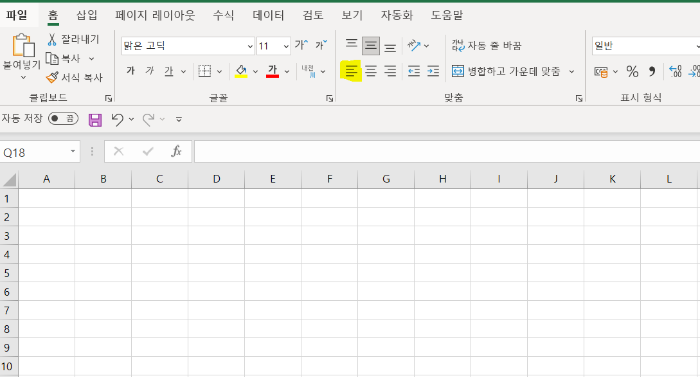Toggle italic 가 formatting
The image size is (700, 377).
click(x=150, y=71)
